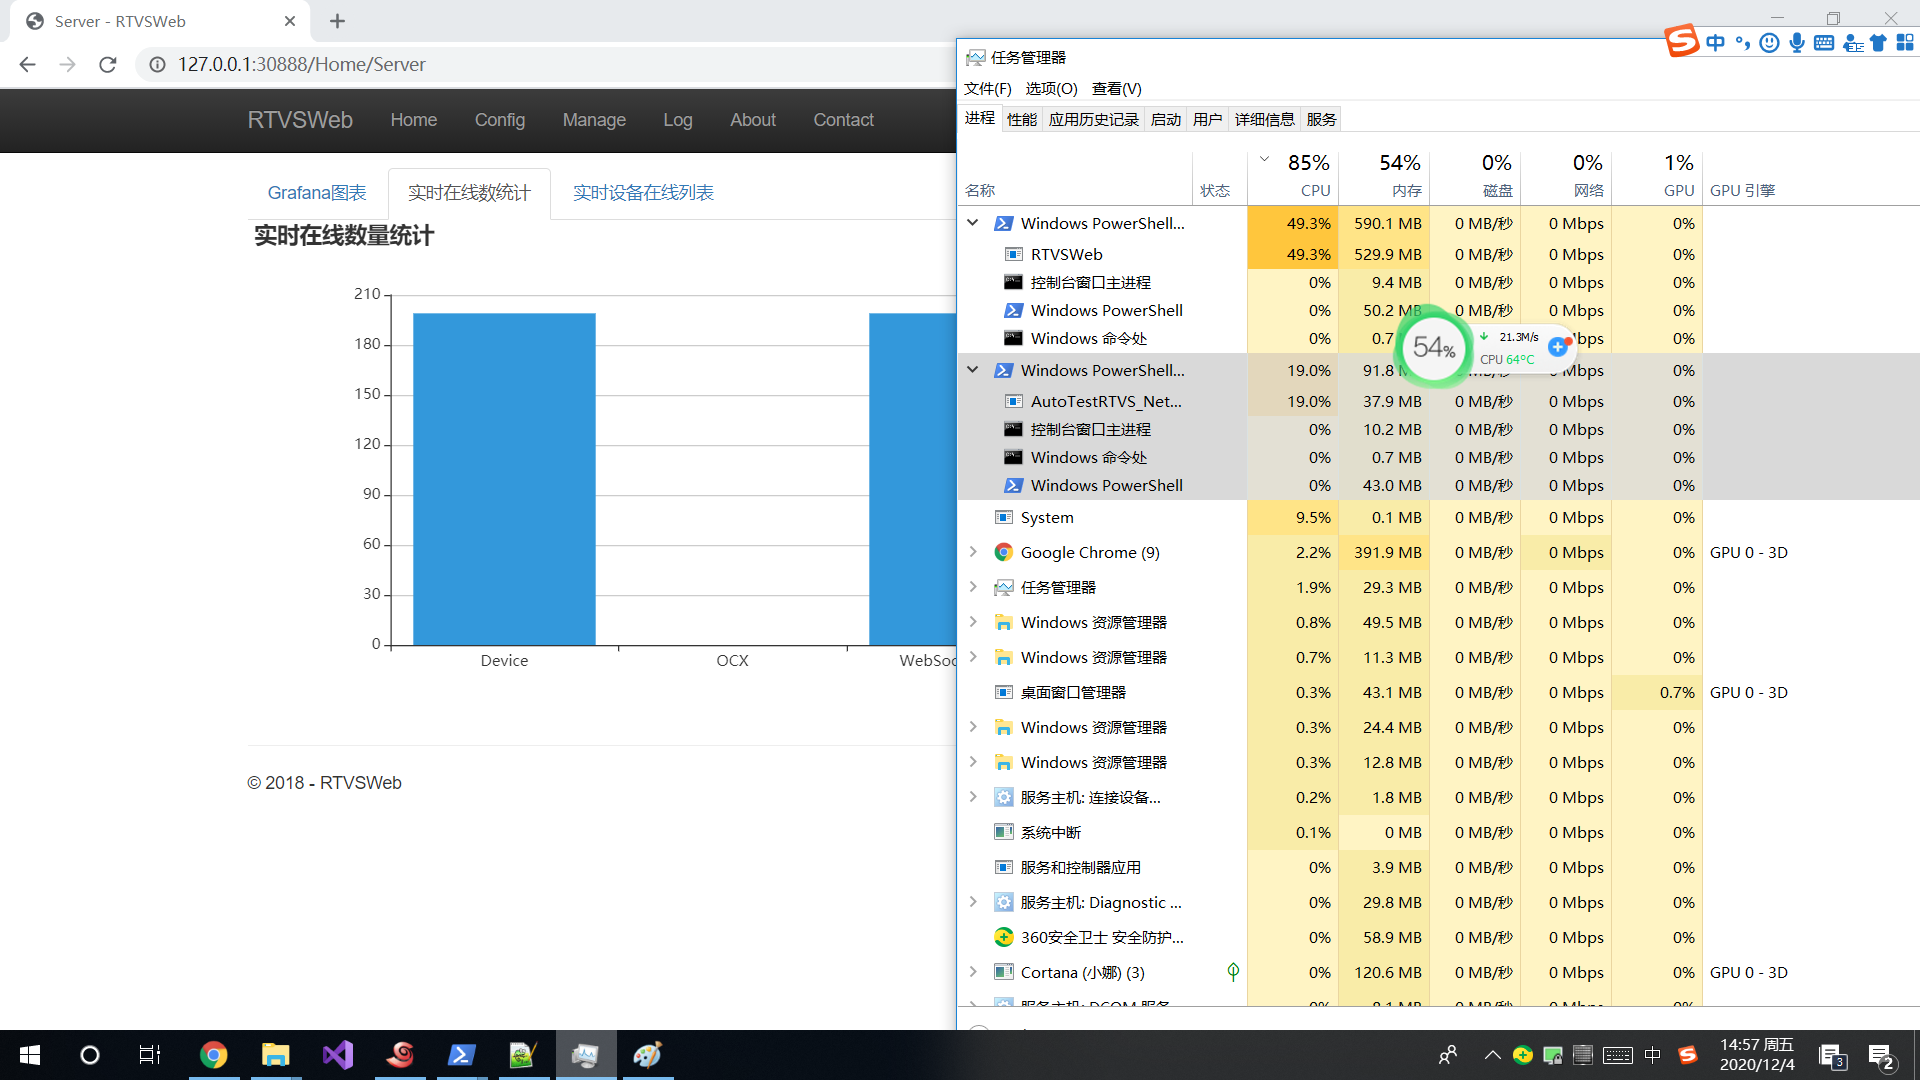Open the 选项(O) menu

(1051, 89)
